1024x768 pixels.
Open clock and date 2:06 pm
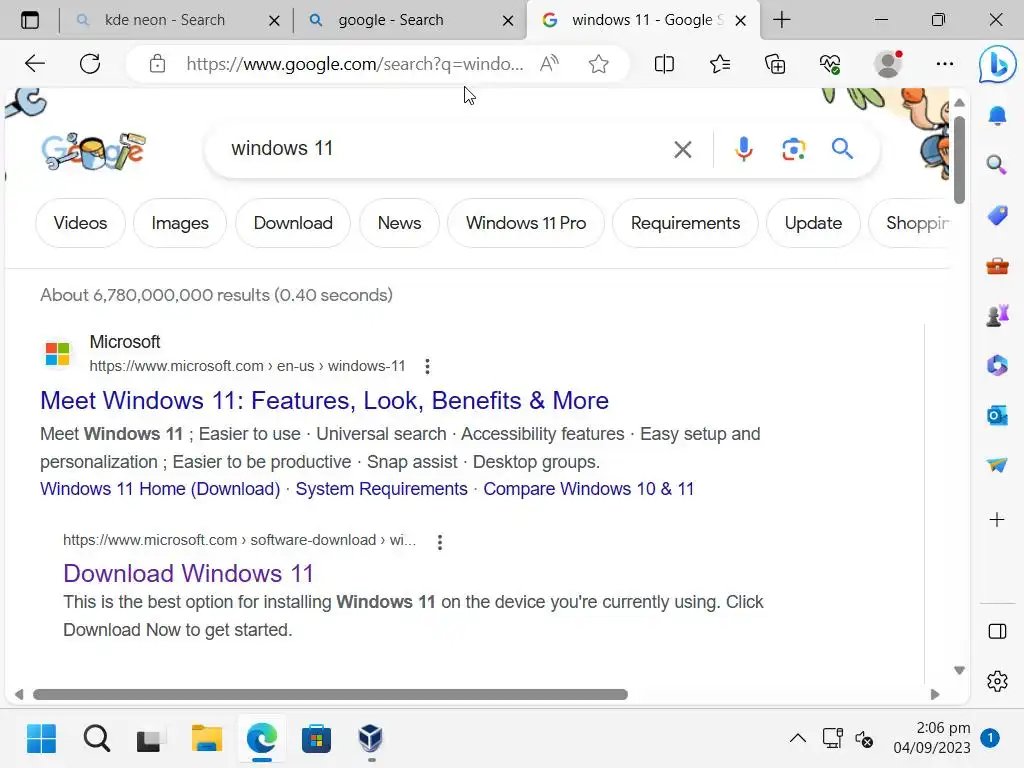tap(932, 737)
